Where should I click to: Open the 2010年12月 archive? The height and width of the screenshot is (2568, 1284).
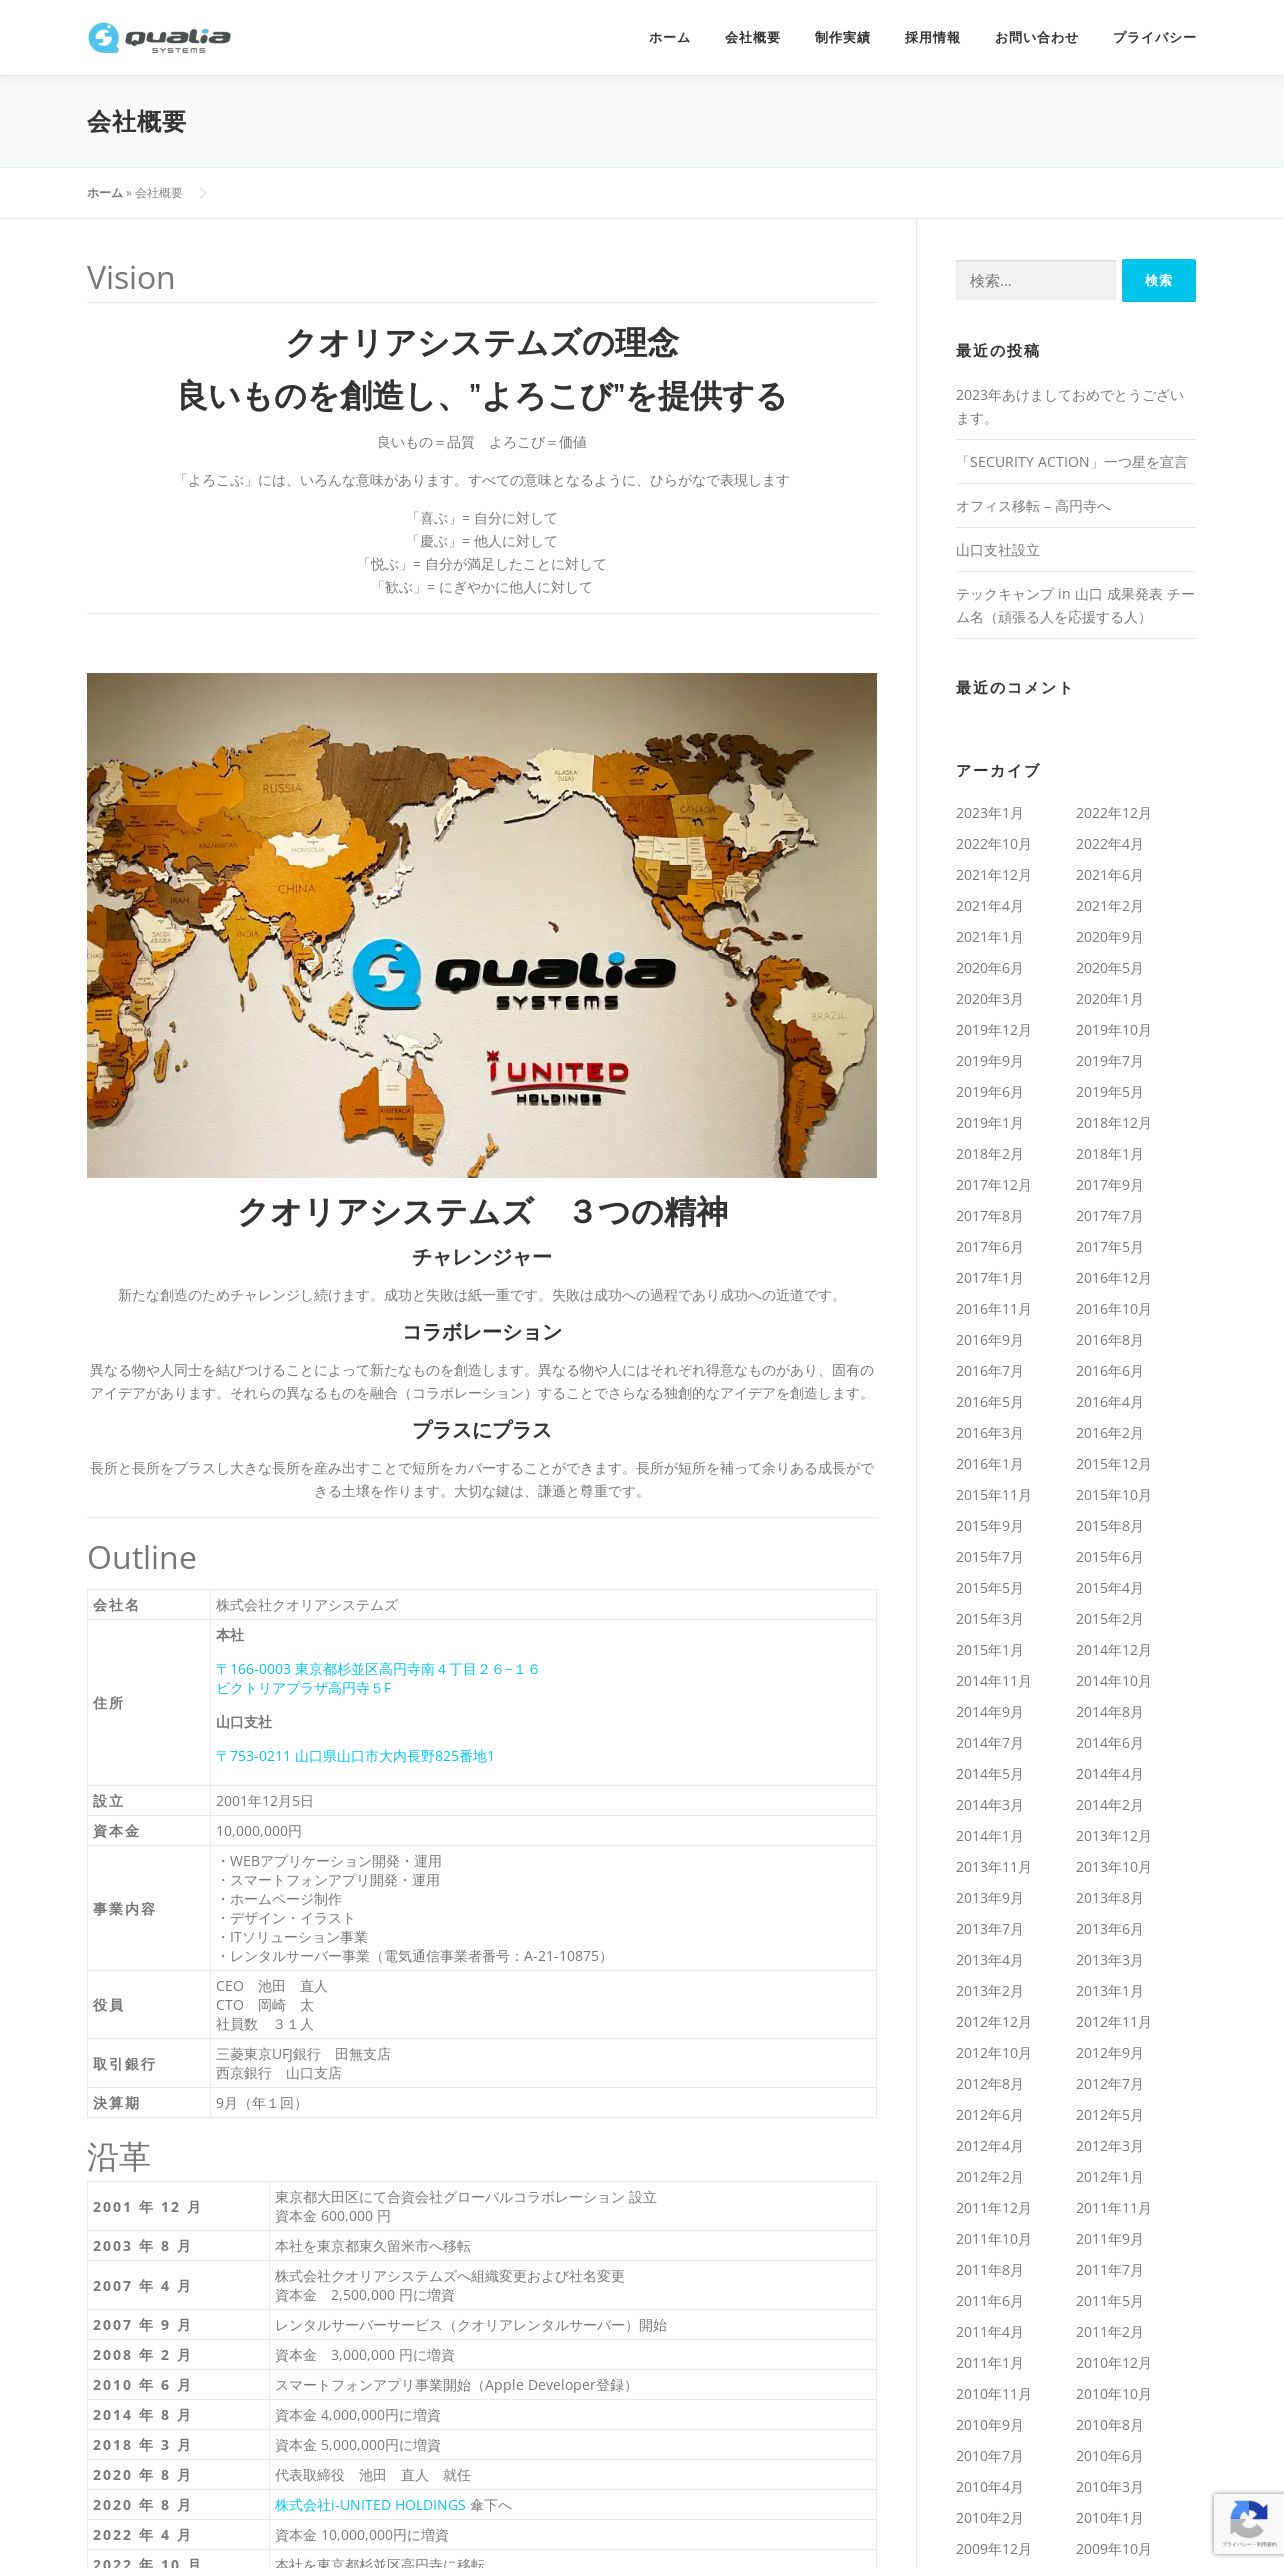[x=1113, y=2363]
